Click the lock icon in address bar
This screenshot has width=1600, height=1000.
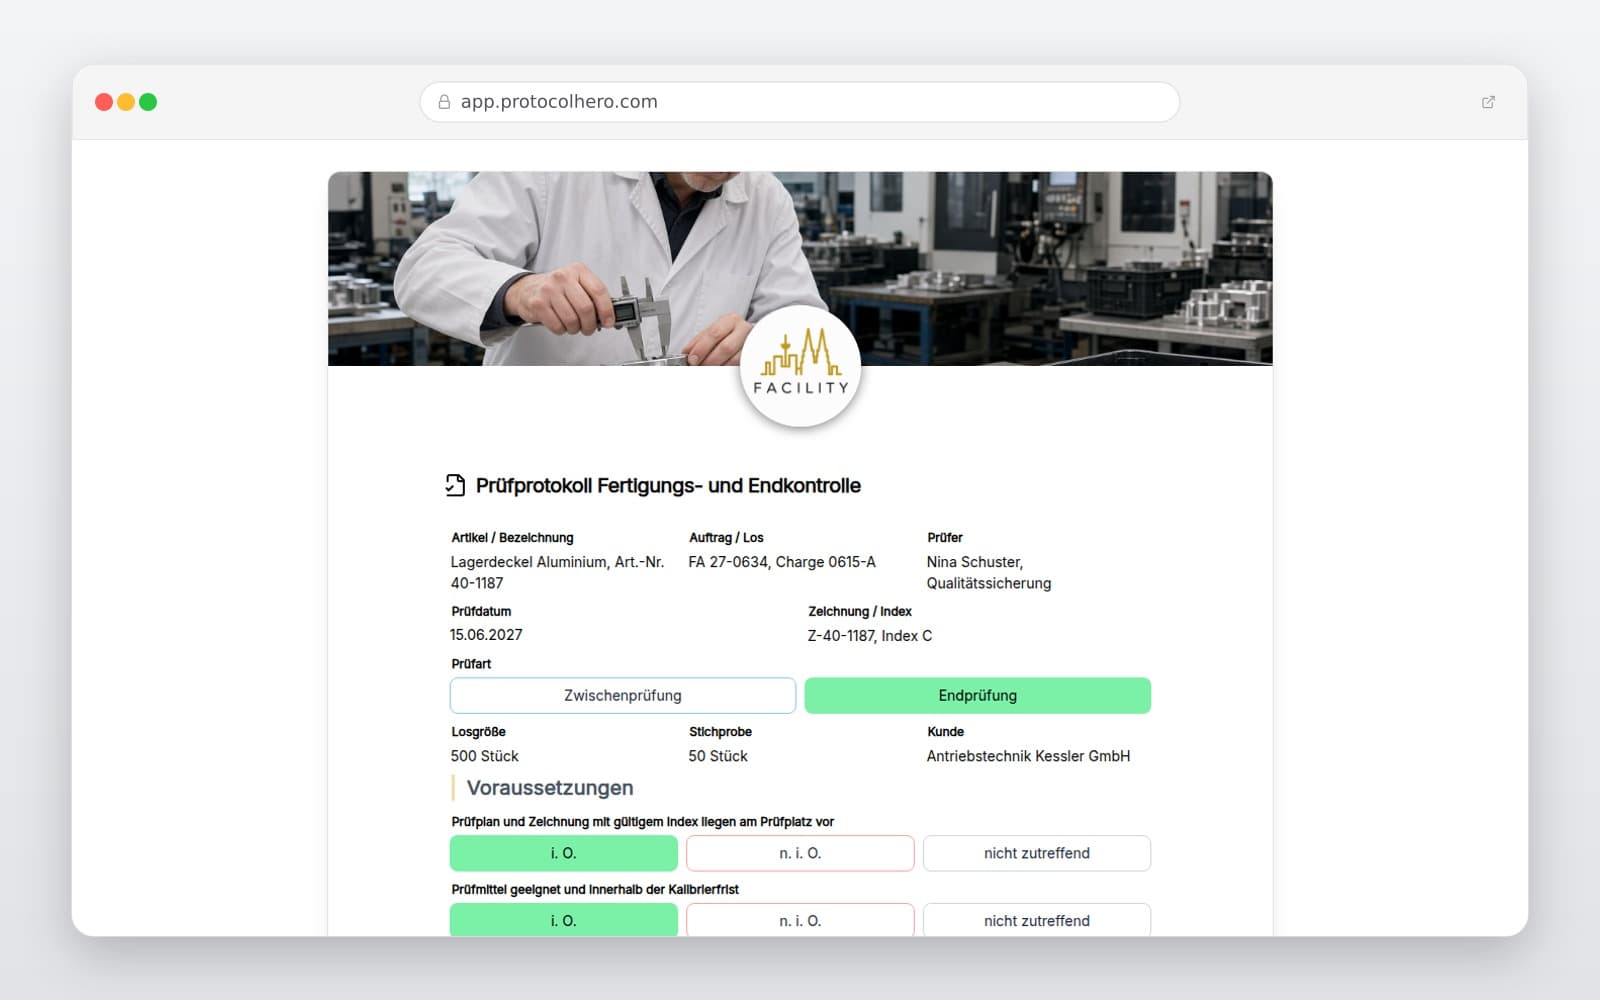tap(444, 102)
